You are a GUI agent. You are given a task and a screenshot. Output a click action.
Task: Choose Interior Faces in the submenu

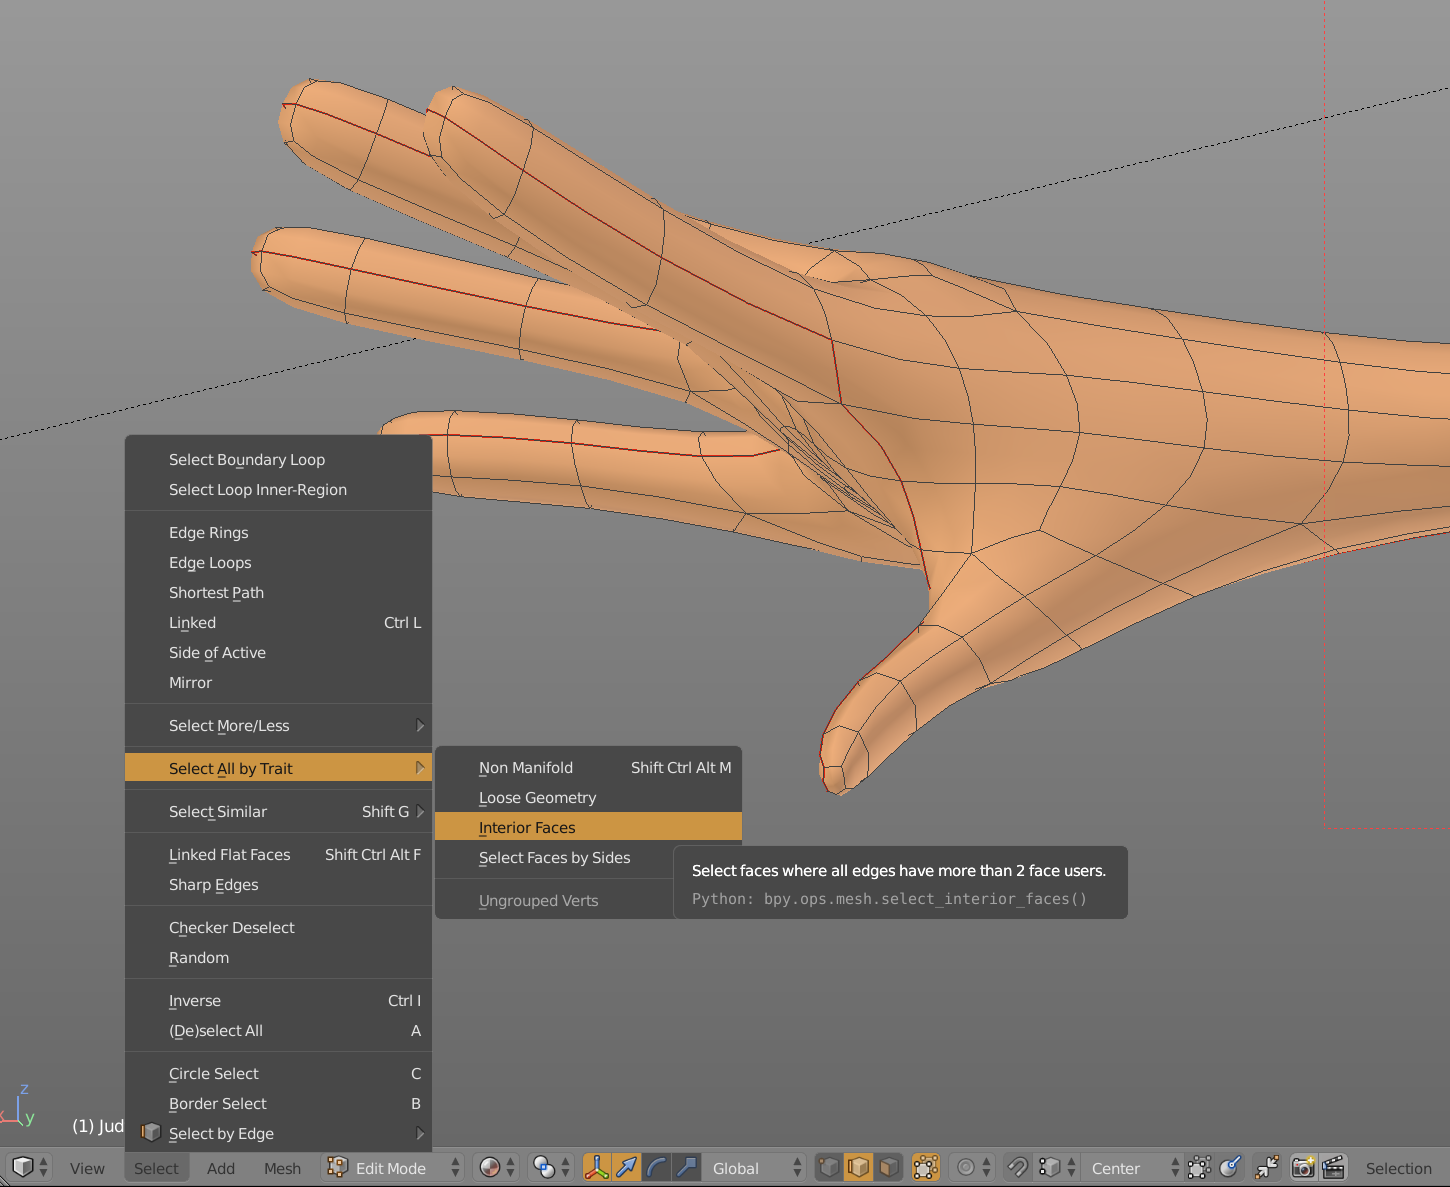(588, 827)
